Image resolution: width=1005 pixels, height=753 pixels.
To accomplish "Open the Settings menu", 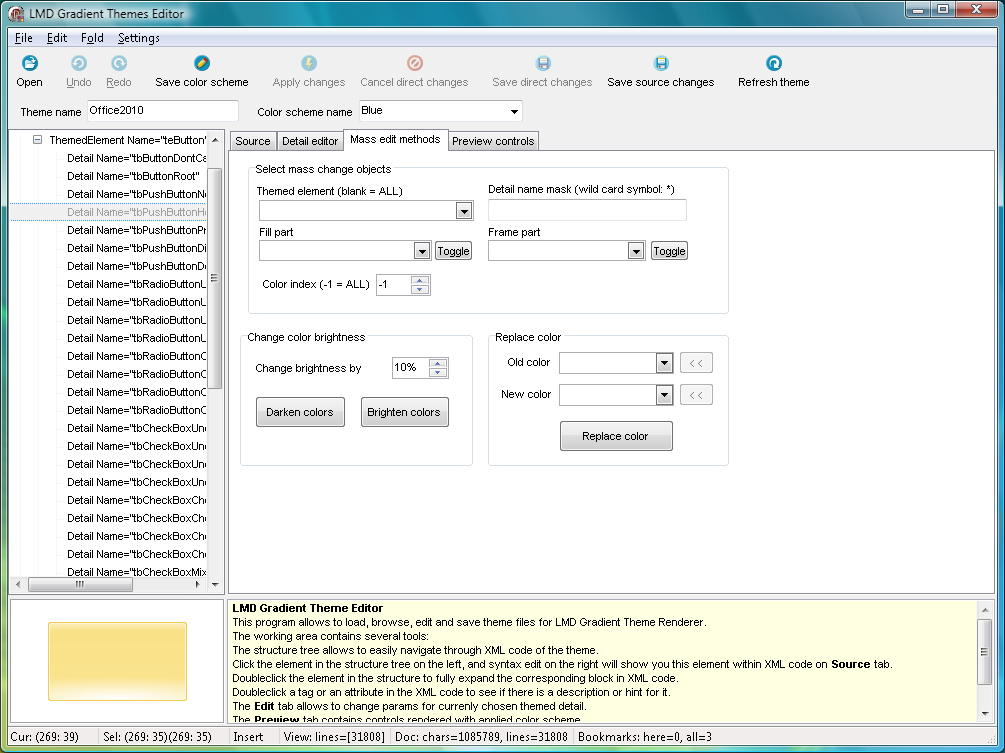I will click(138, 38).
